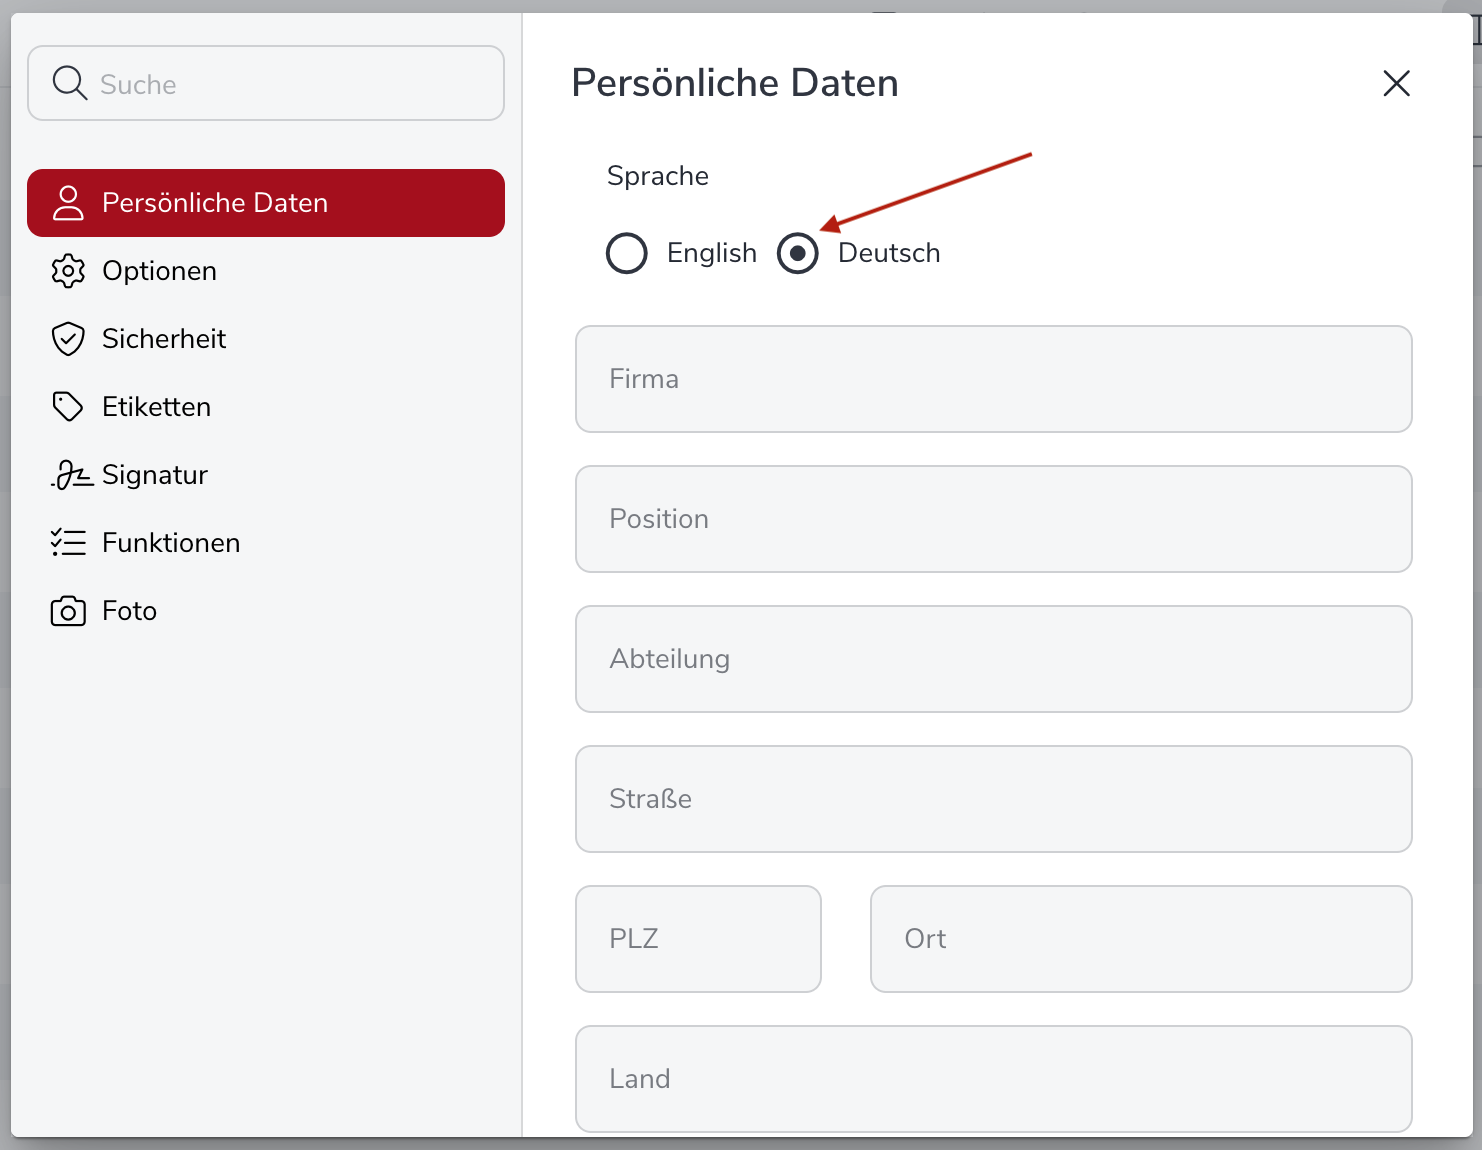Close the Persönliche Daten dialog
Viewport: 1482px width, 1150px height.
[x=1396, y=83]
